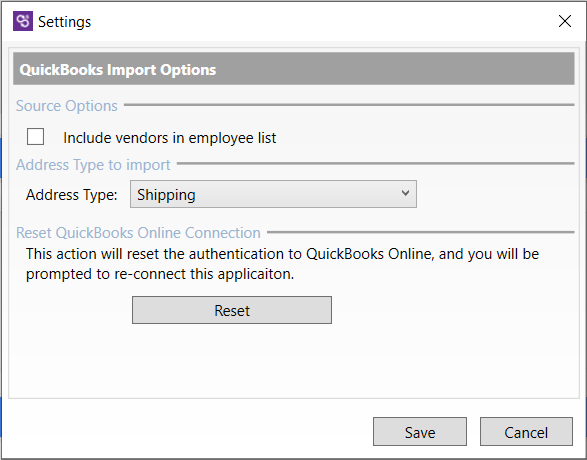Click the Address Type: field label
The image size is (587, 460).
pos(72,195)
